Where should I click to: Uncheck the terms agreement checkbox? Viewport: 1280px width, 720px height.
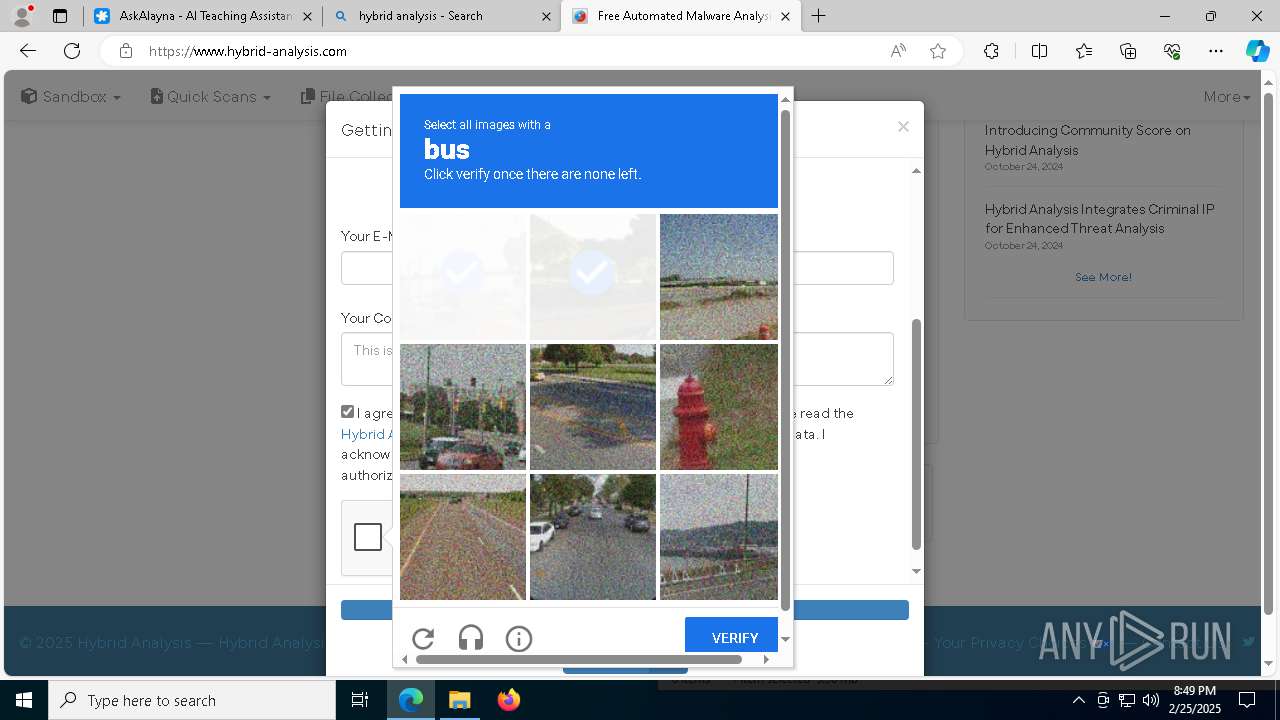[x=347, y=412]
